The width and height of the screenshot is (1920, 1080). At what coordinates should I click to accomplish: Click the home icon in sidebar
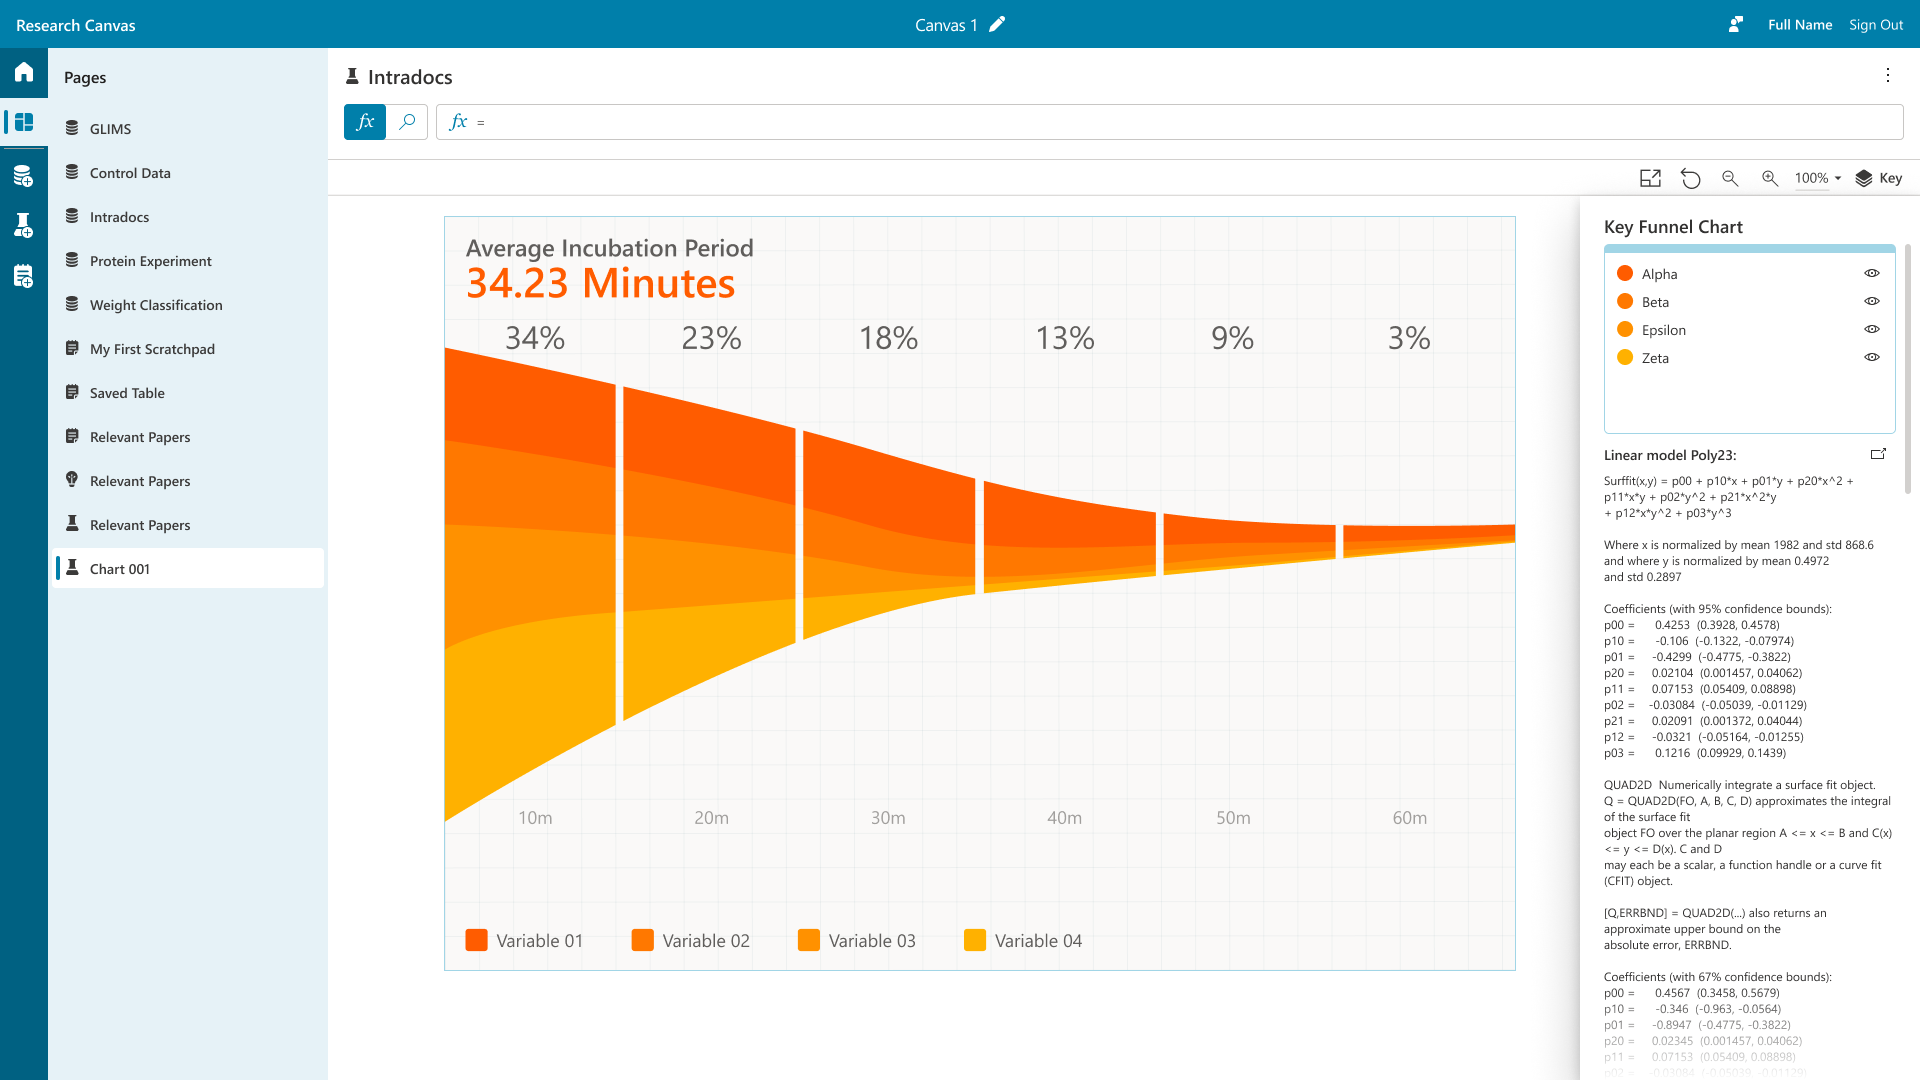point(24,72)
